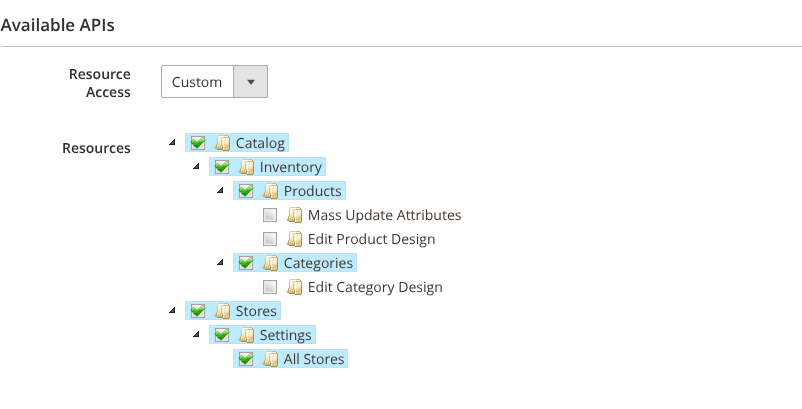Click the Products folder icon
This screenshot has width=802, height=409.
click(x=271, y=191)
